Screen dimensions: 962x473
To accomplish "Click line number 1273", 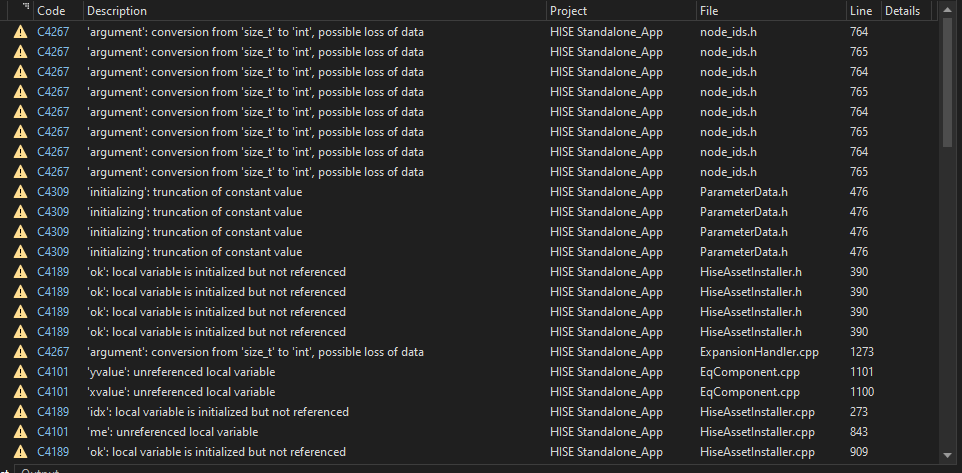I will point(862,352).
